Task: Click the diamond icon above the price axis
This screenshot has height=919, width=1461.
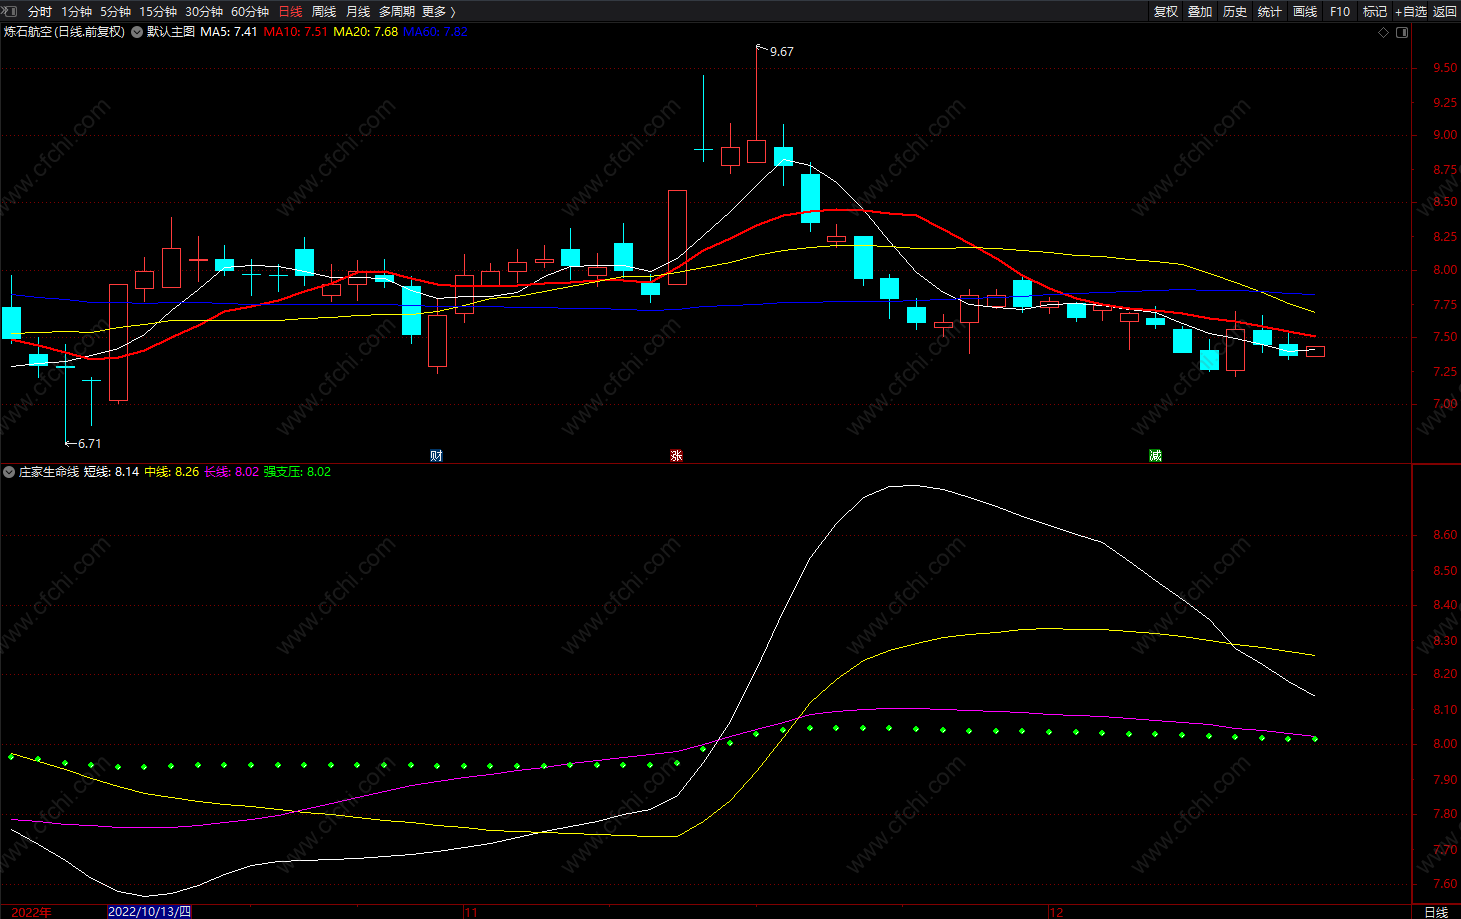Action: [x=1383, y=32]
